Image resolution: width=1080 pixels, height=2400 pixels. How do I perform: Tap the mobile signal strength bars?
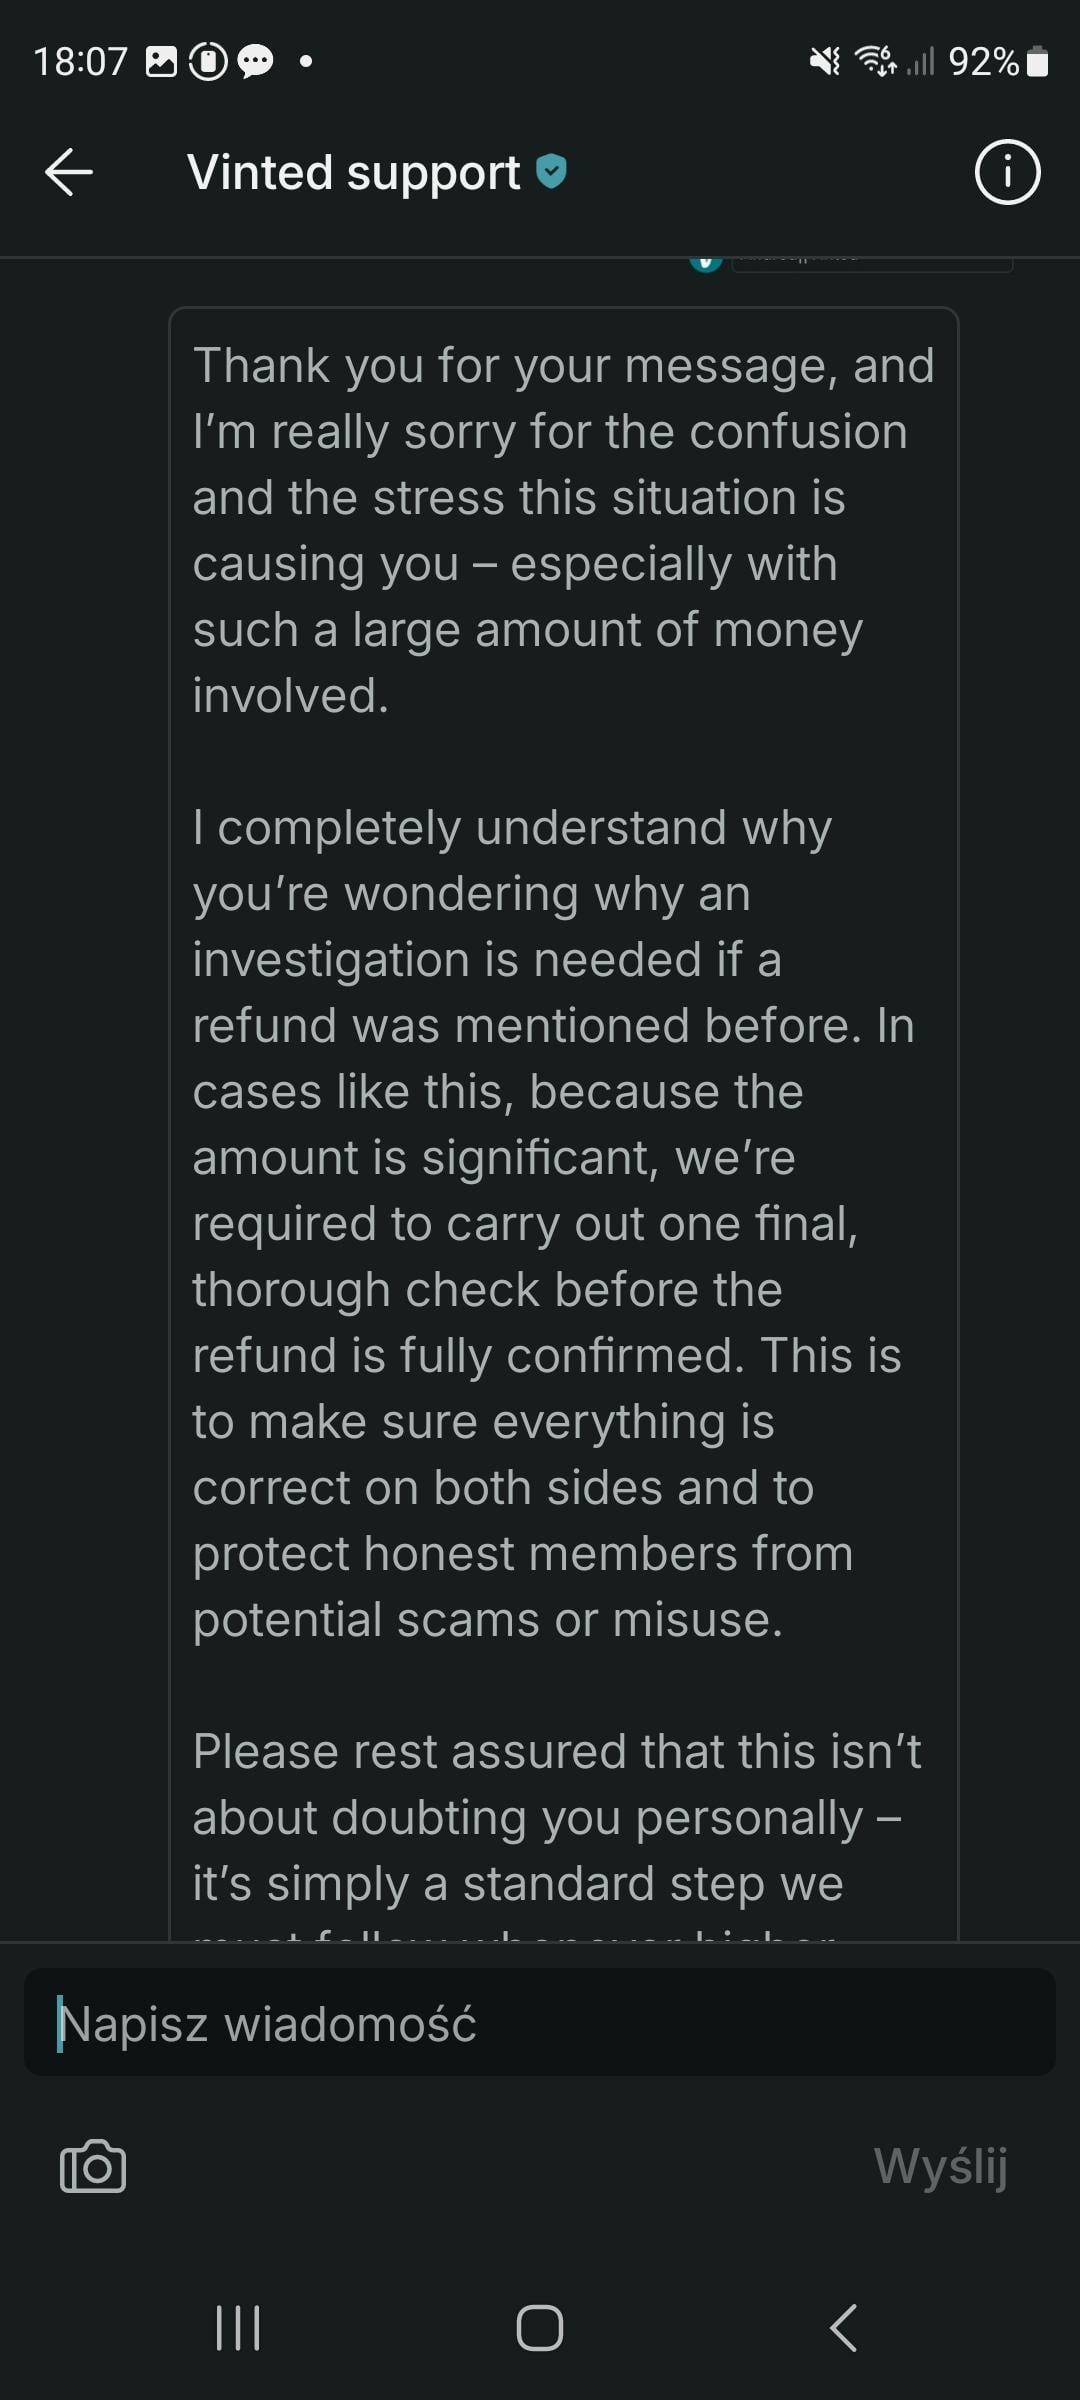click(921, 62)
